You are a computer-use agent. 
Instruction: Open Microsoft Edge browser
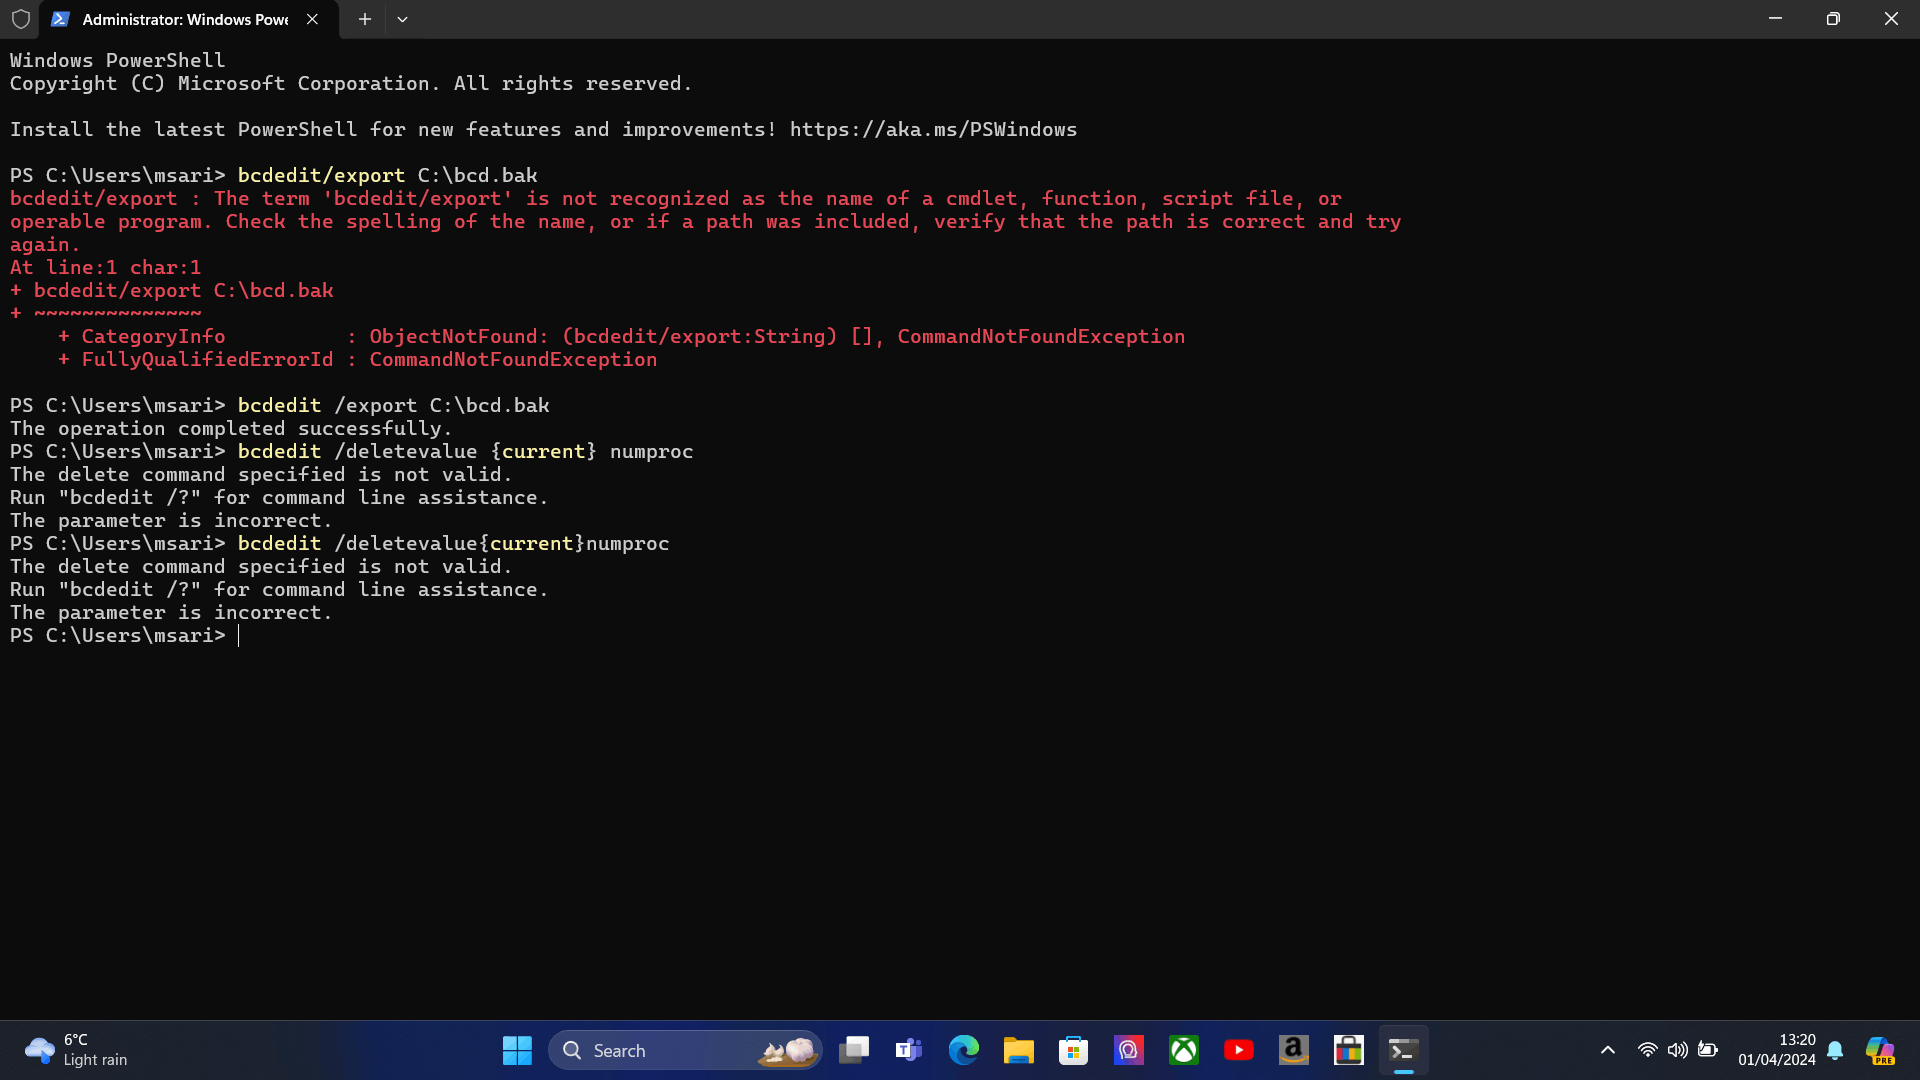(x=964, y=1050)
